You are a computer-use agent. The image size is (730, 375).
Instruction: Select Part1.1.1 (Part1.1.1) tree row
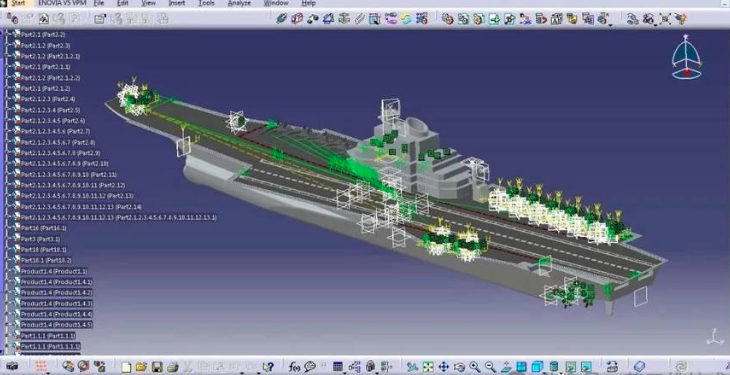tap(48, 335)
